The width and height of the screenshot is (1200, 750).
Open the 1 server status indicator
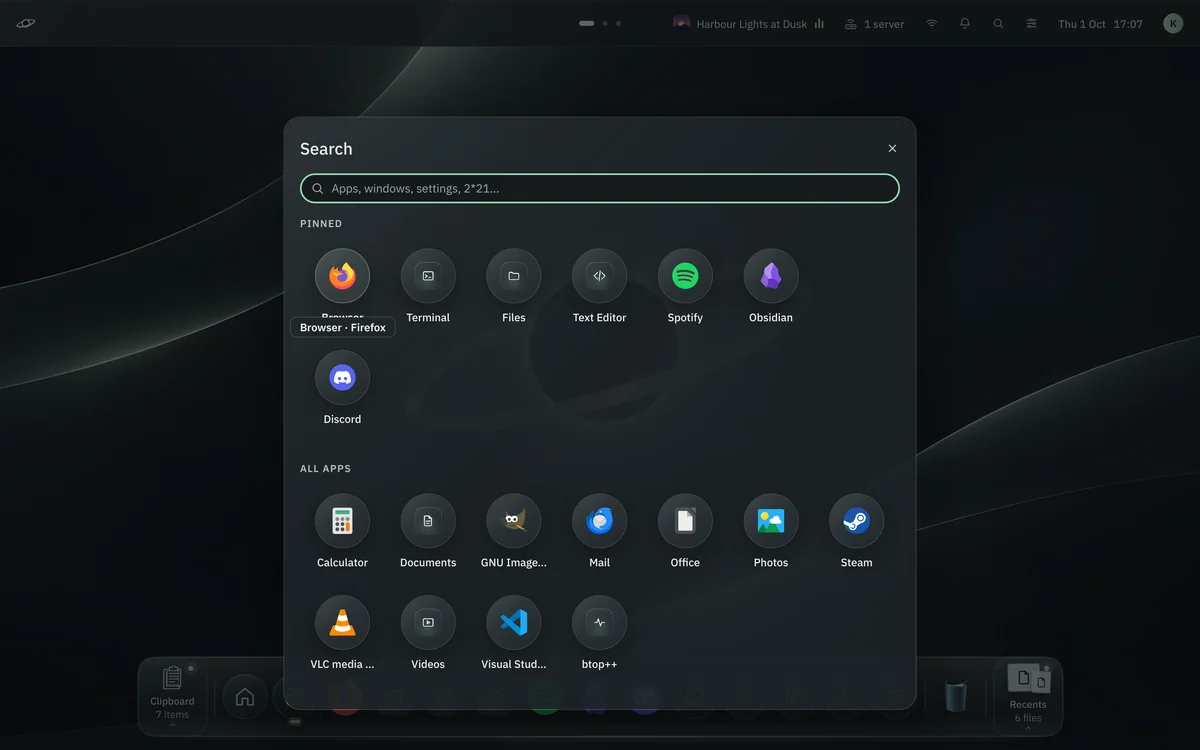tap(874, 23)
